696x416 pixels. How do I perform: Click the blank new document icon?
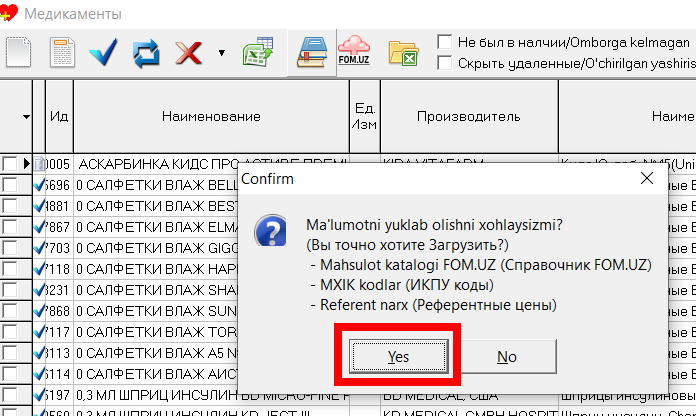point(18,52)
